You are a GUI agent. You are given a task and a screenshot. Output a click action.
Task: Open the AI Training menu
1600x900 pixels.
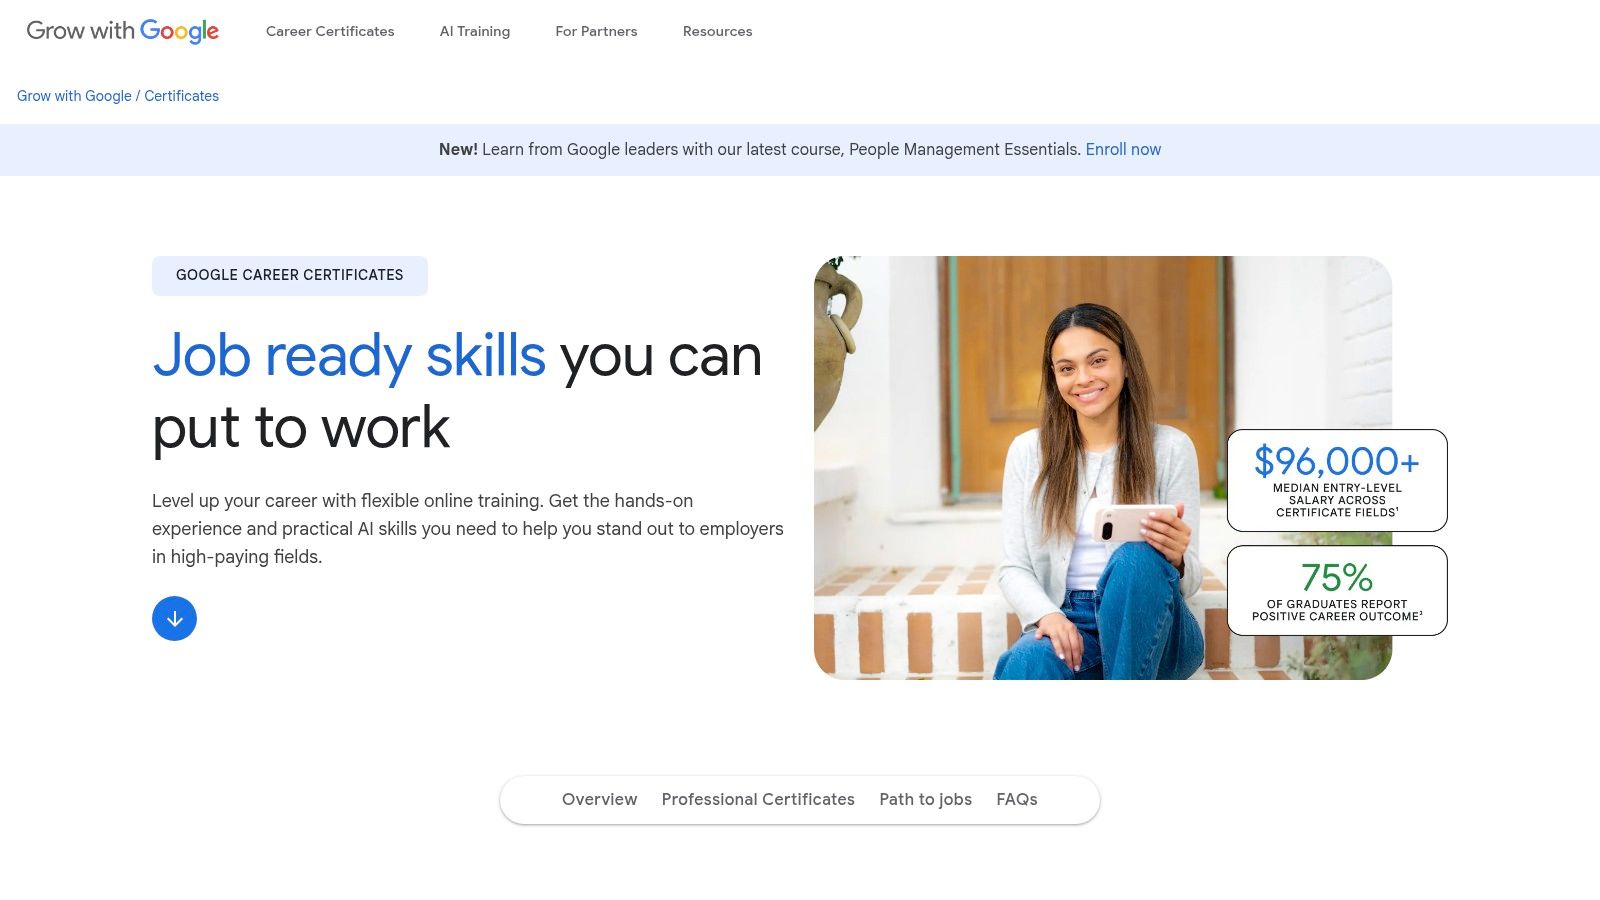474,31
